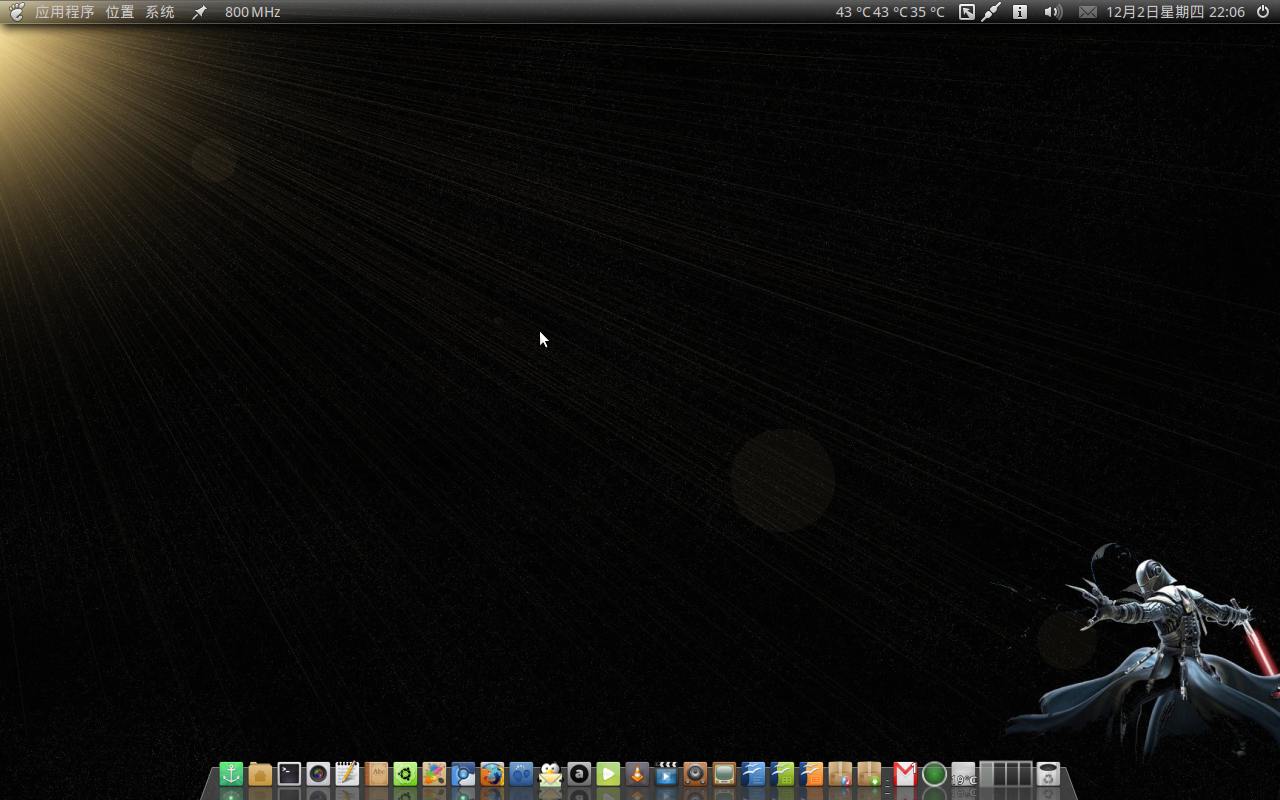Click the 800 MHz CPU frequency applet
The width and height of the screenshot is (1280, 800).
point(252,12)
